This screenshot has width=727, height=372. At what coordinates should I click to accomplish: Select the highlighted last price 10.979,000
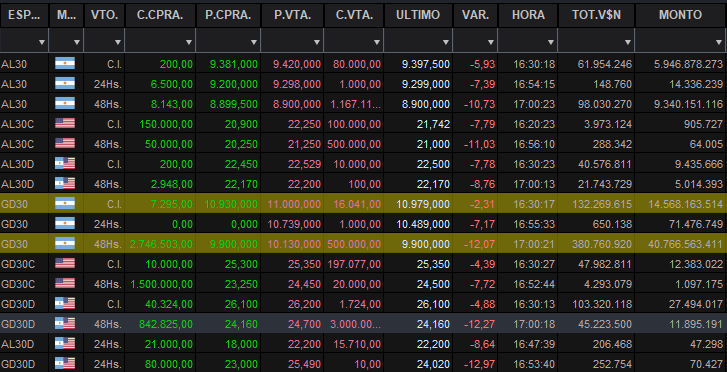coord(418,203)
